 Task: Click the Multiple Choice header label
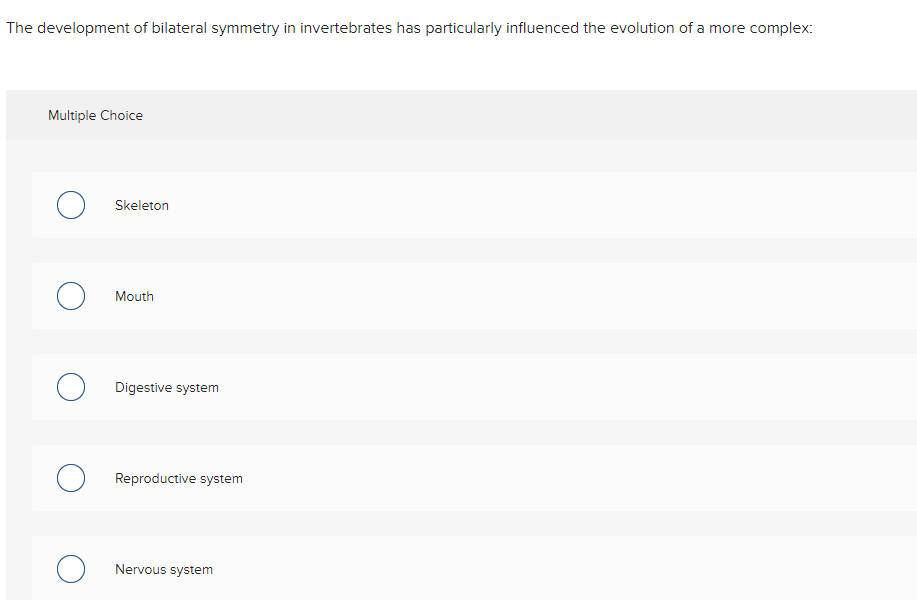95,115
